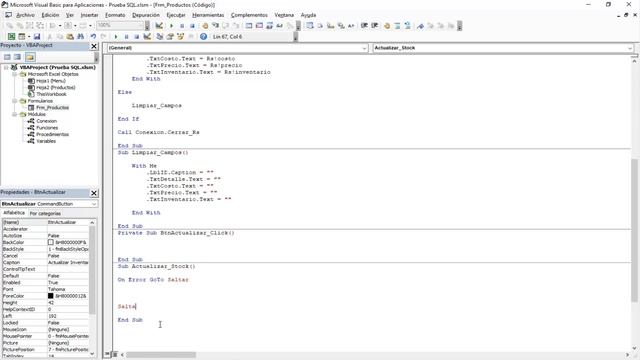The image size is (640, 360).
Task: Switch to Full Module View at bottom-left
Action: pos(115,354)
